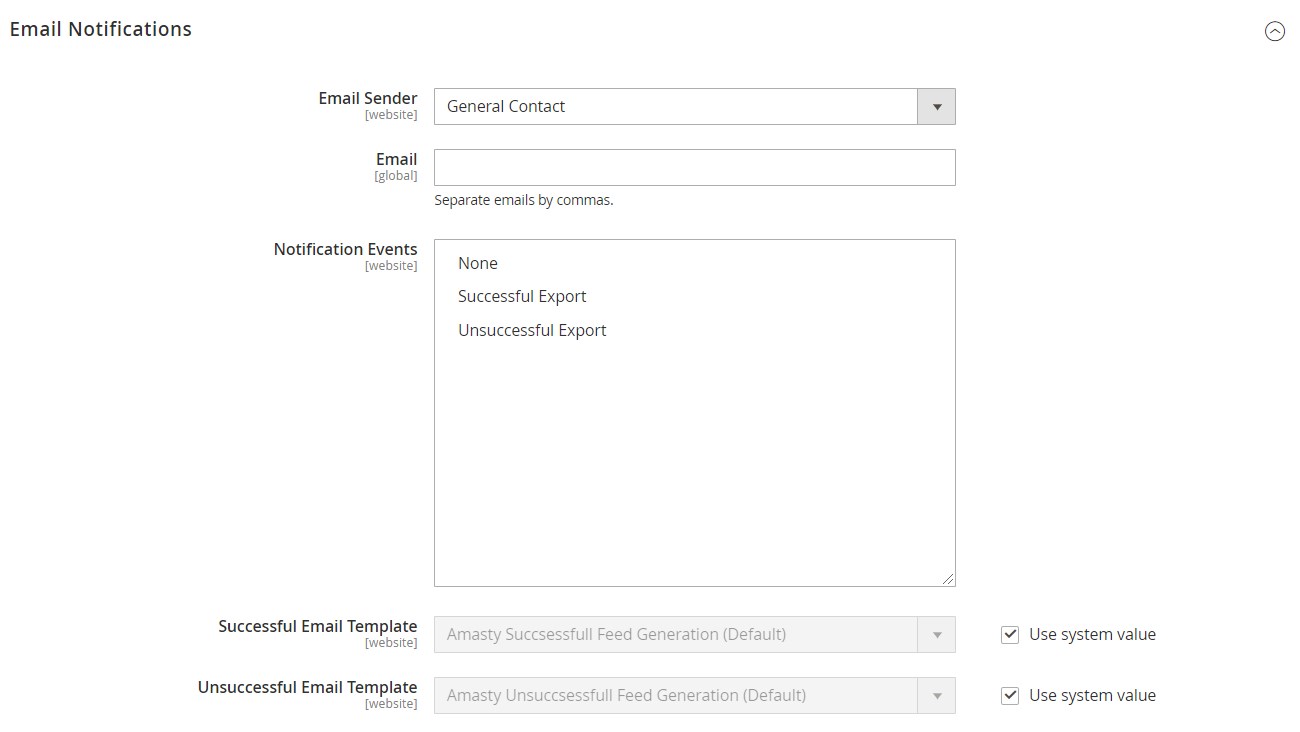Choose Unsuccessful Export notification event

pos(532,330)
